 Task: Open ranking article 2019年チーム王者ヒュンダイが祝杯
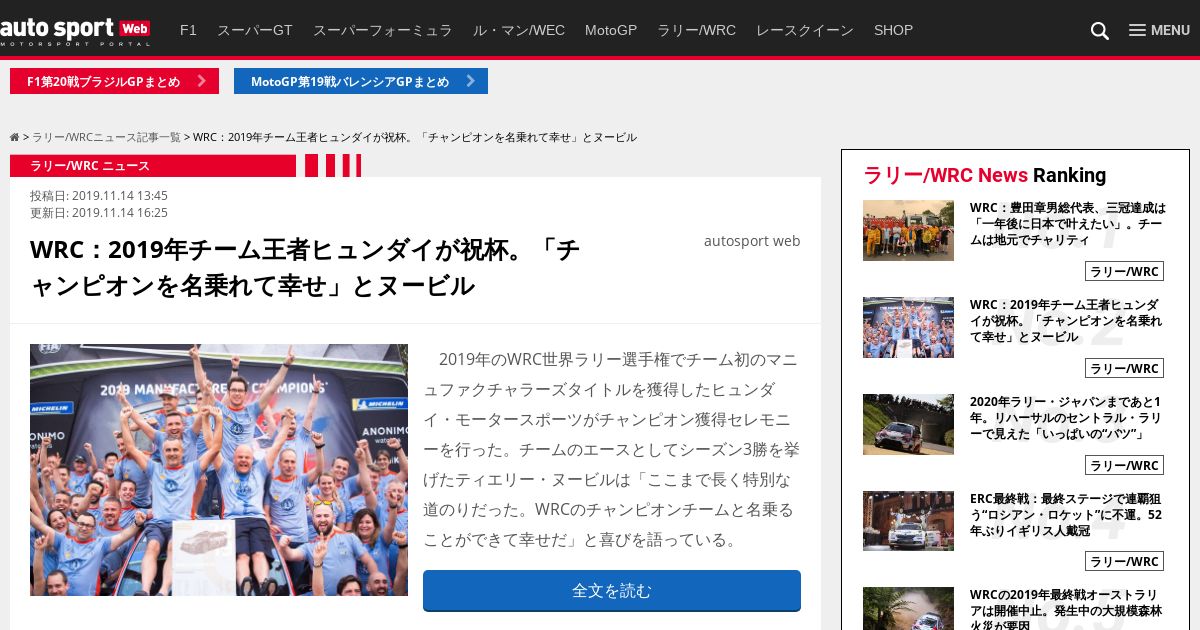coord(1066,321)
